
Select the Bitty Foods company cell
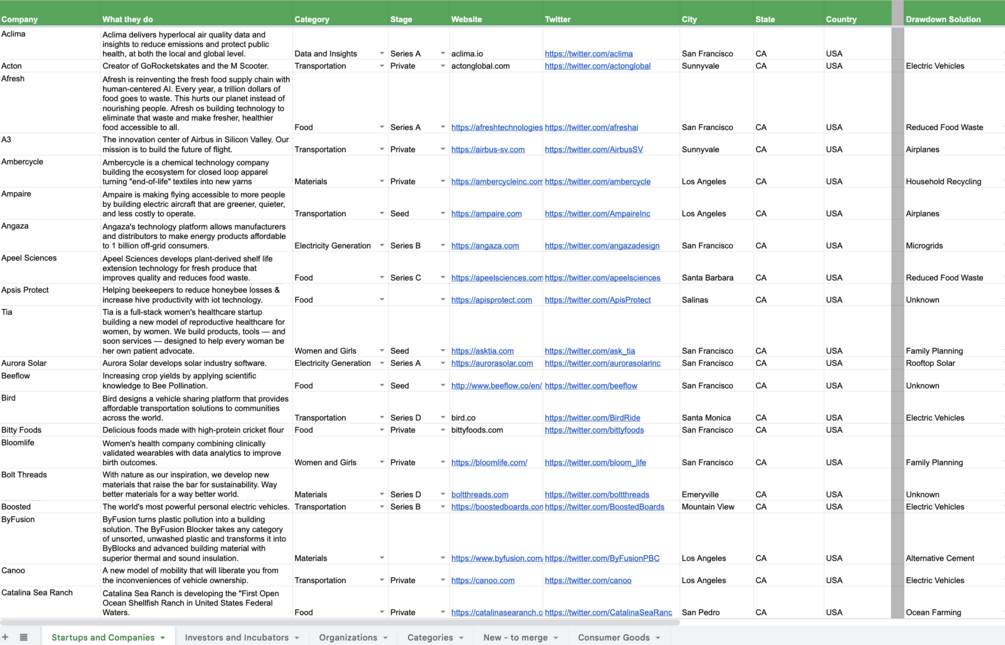click(x=50, y=430)
